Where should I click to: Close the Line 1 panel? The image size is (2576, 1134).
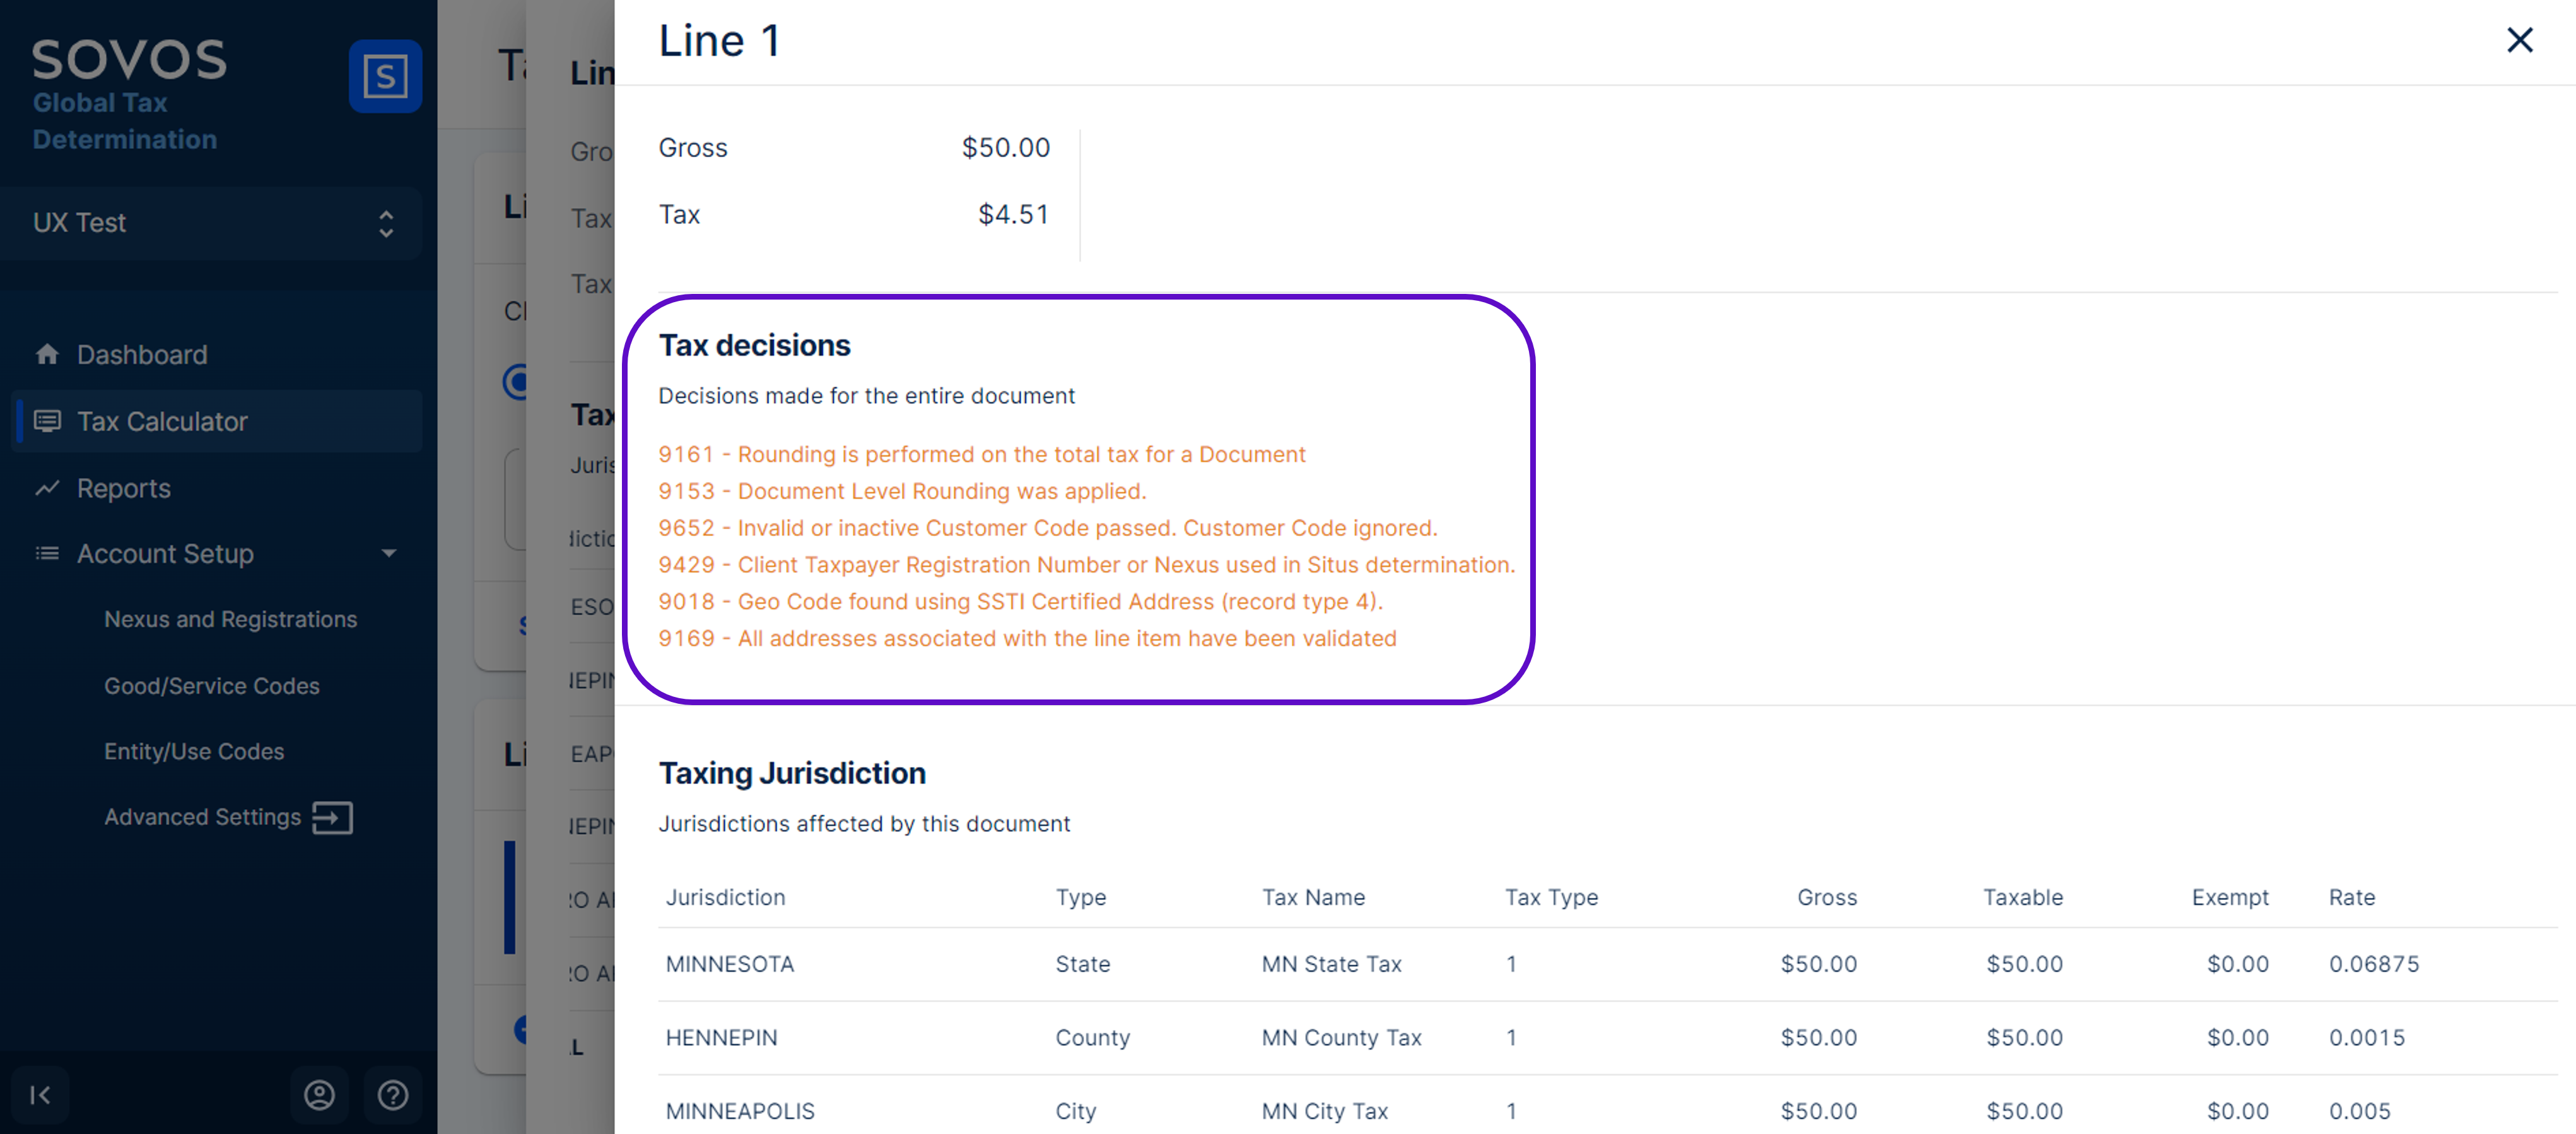point(2519,40)
